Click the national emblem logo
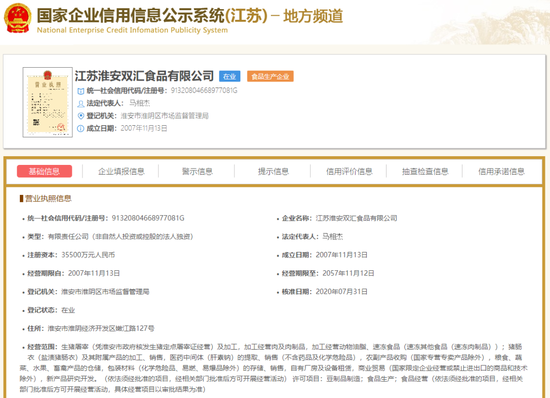 pyautogui.click(x=18, y=18)
